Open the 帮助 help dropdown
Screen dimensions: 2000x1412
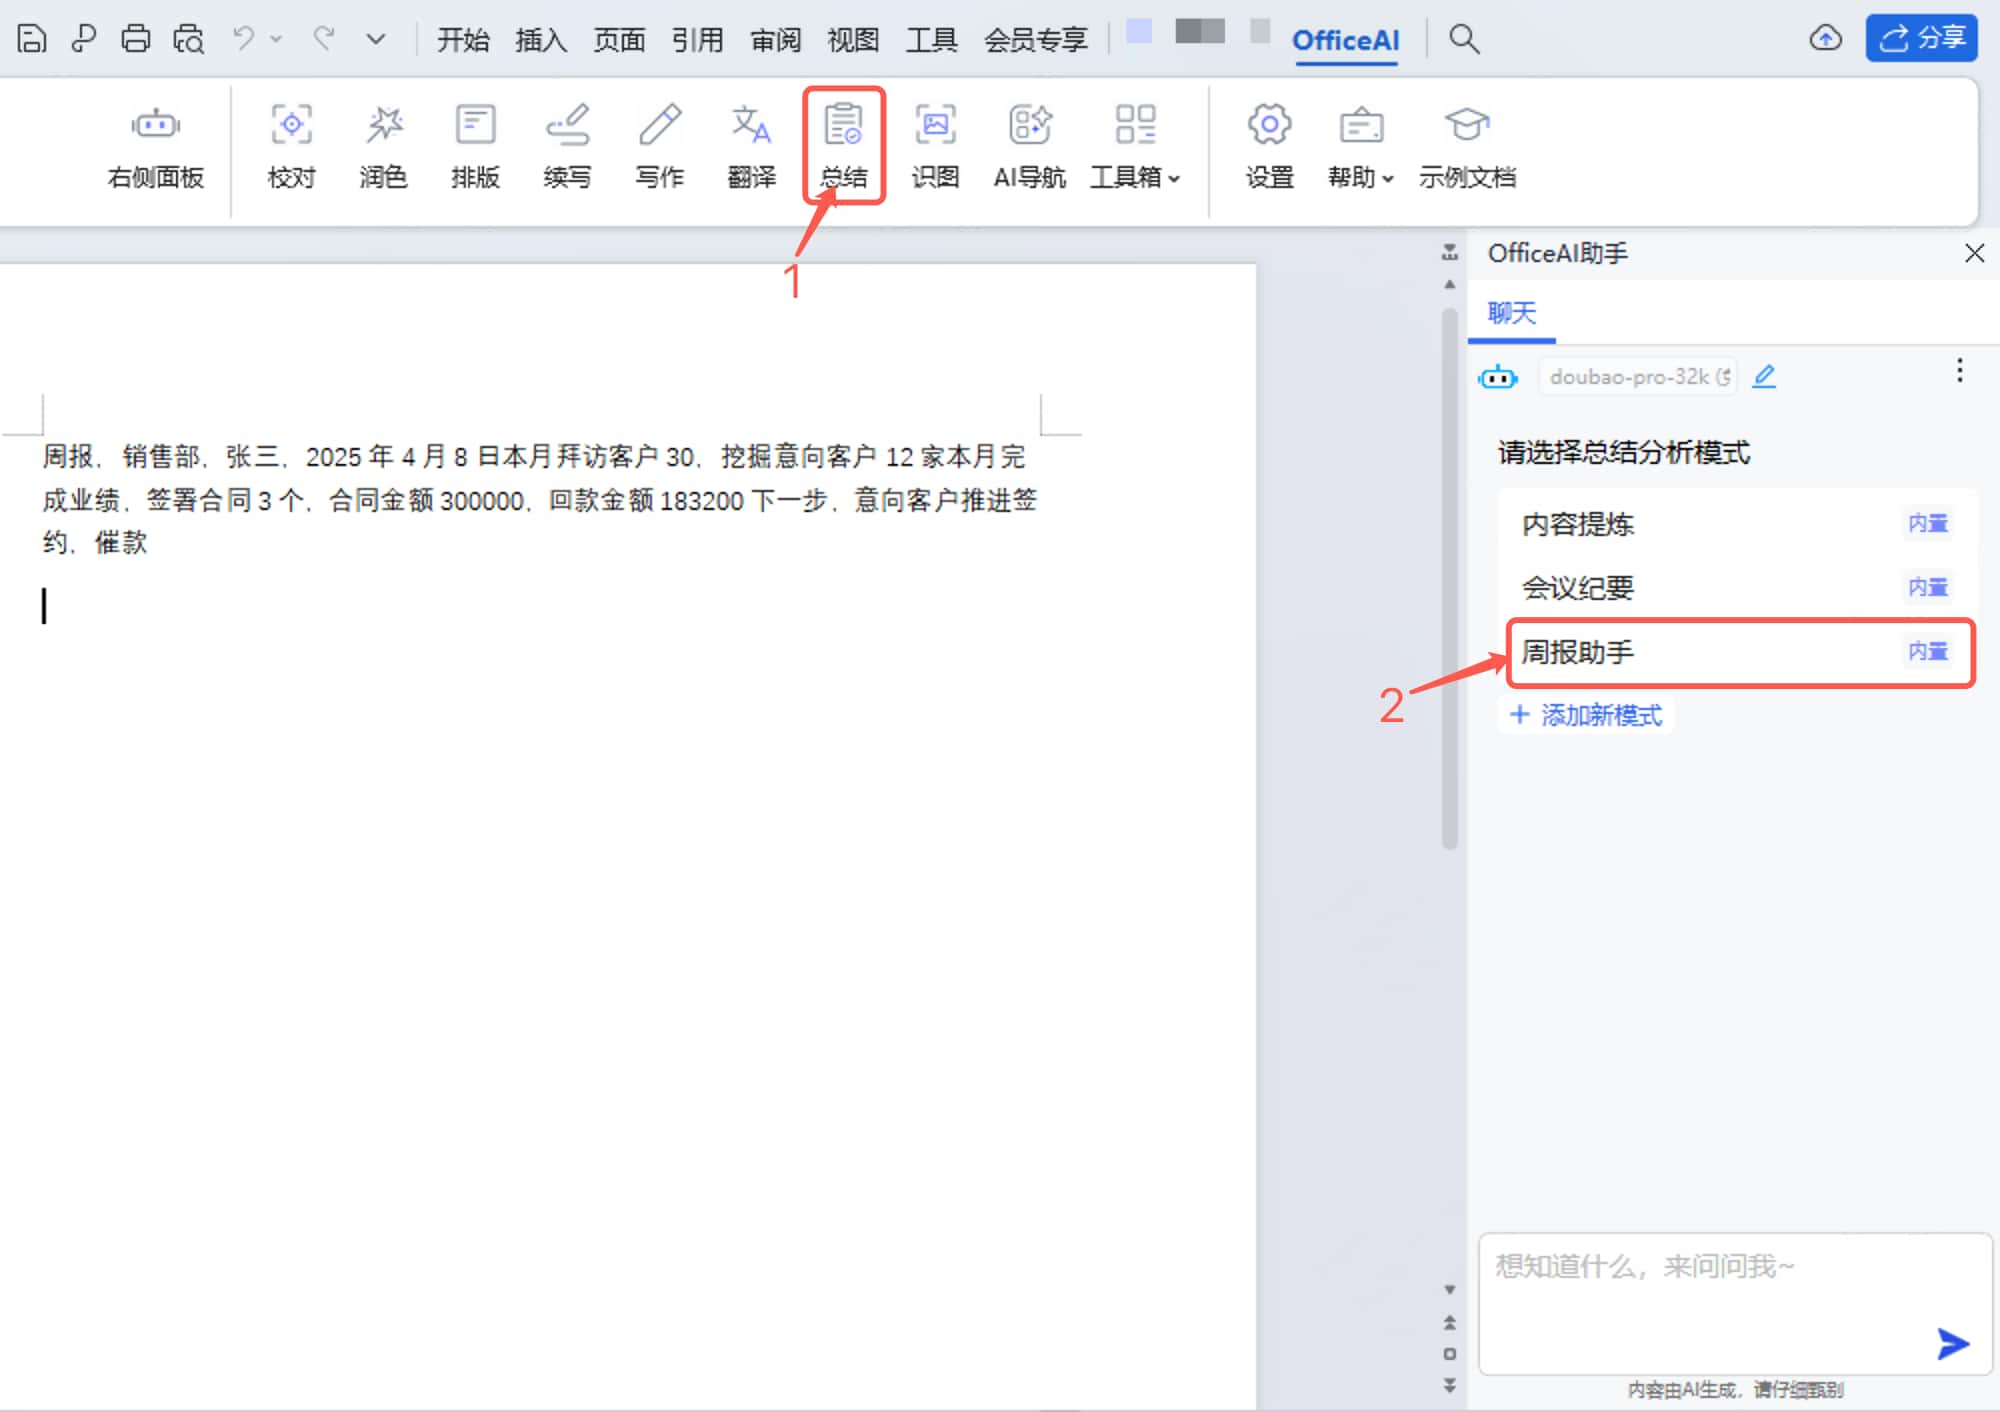click(x=1358, y=148)
